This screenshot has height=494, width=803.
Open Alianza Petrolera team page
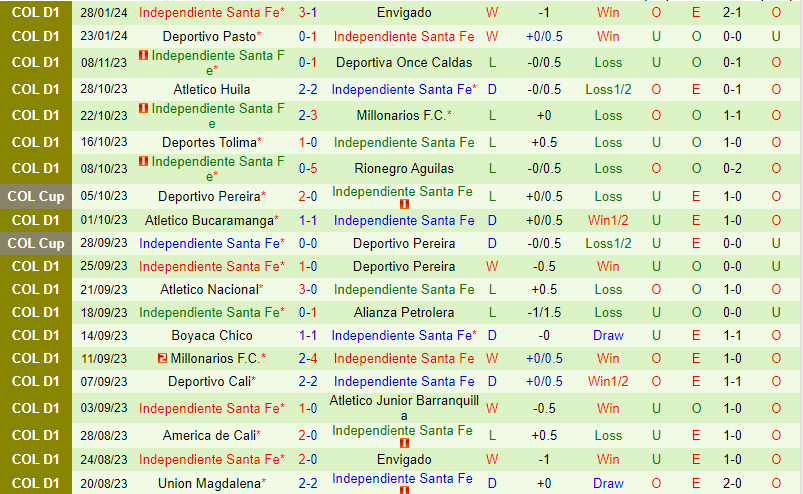click(404, 312)
